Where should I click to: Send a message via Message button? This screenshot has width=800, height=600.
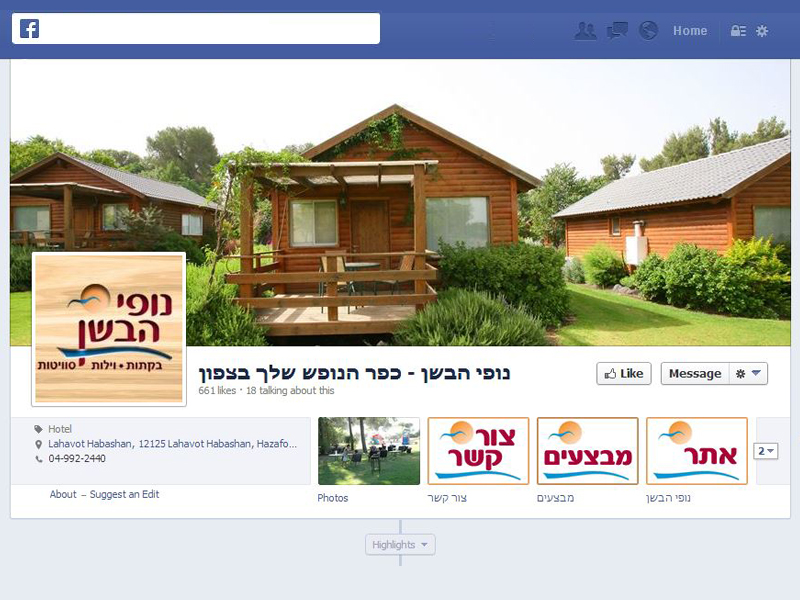695,373
